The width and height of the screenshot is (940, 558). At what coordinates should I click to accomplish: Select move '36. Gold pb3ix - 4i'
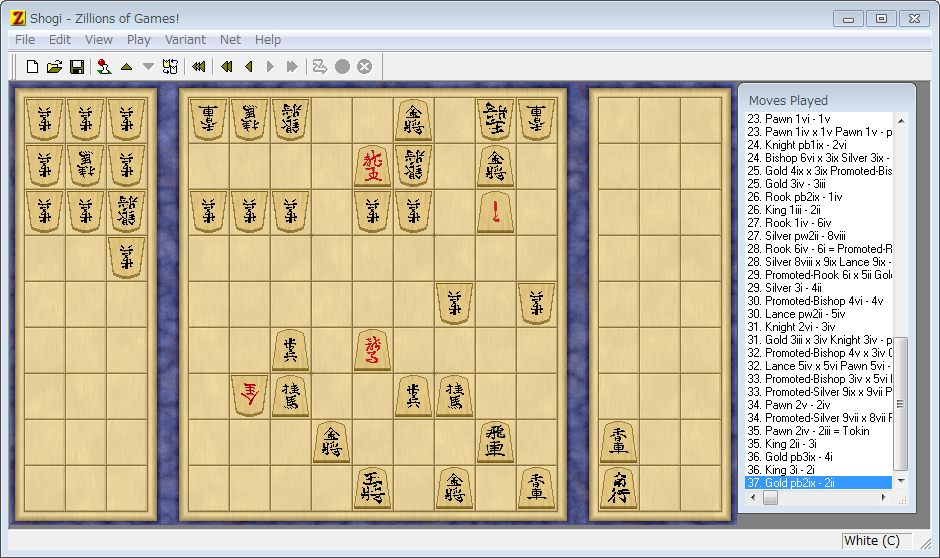[x=818, y=457]
